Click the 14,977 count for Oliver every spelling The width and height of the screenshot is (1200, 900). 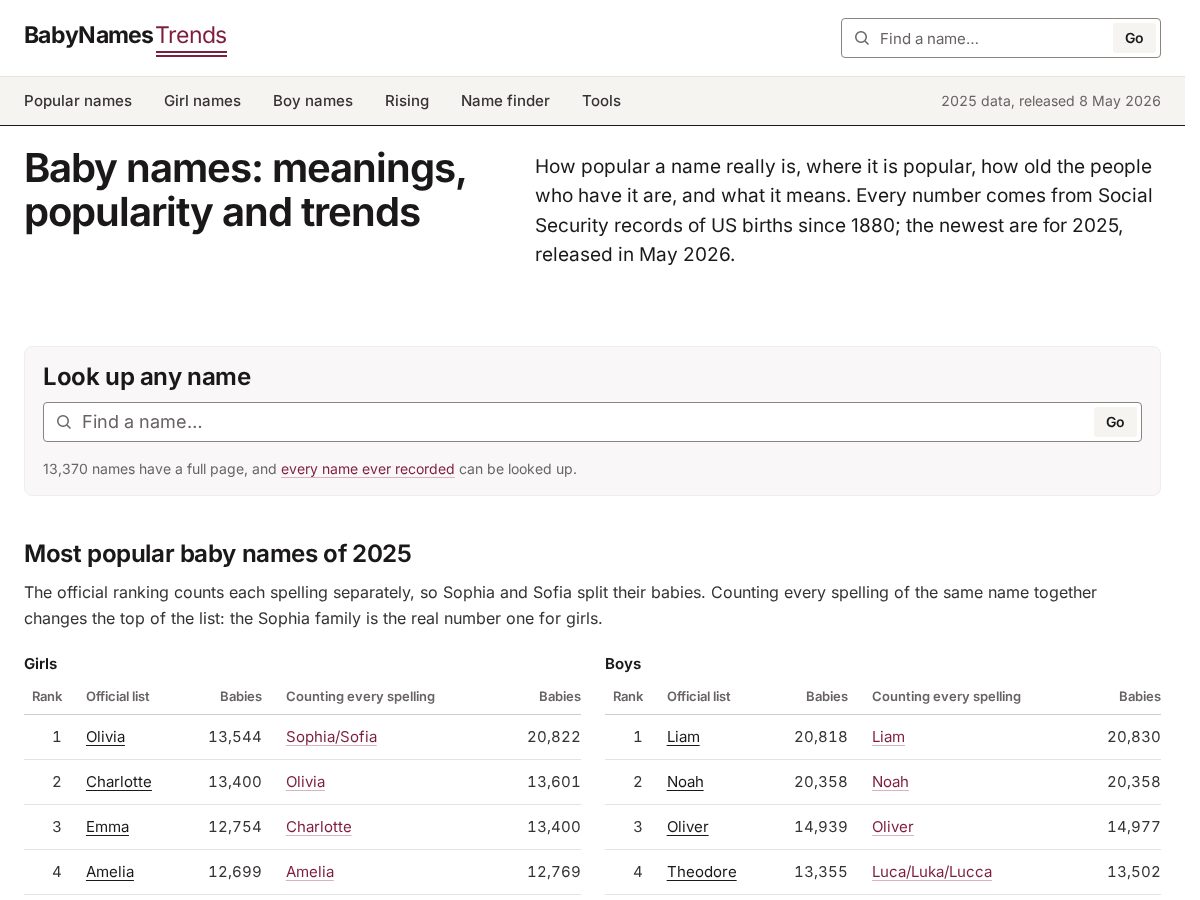[x=1134, y=827]
